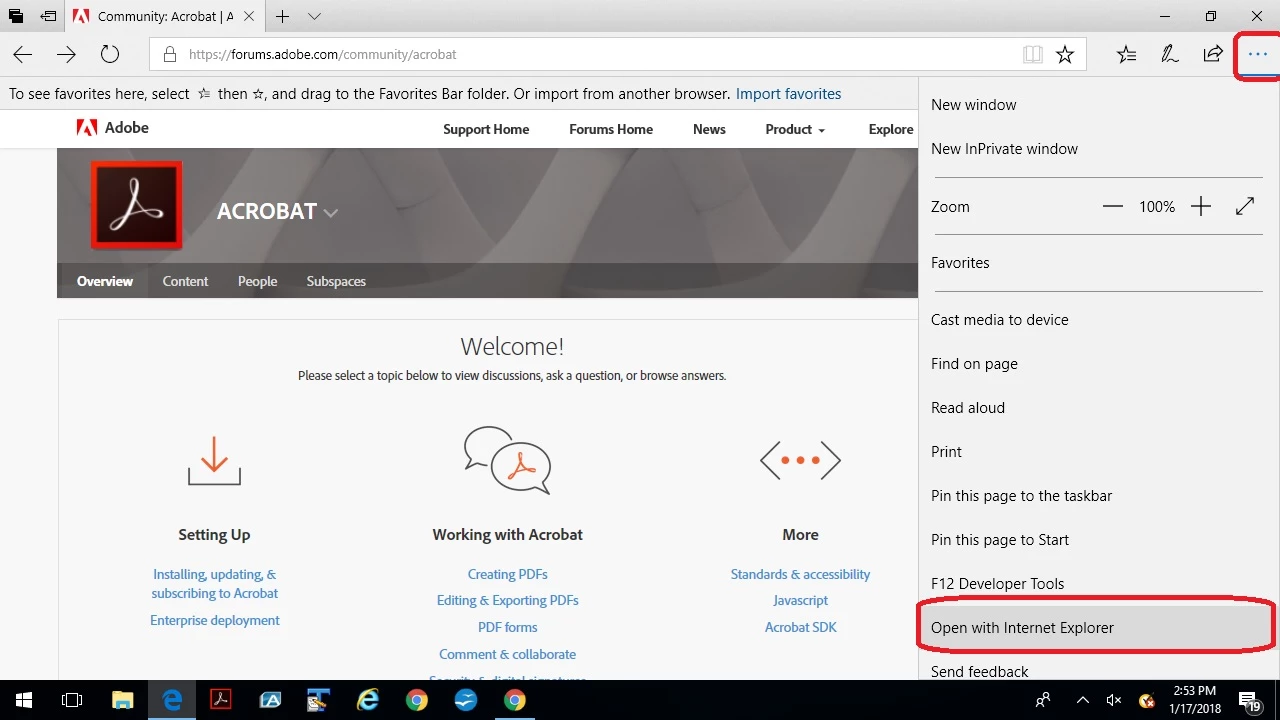This screenshot has height=720, width=1280.
Task: Enter full screen with diagonal arrow icon
Action: click(1245, 207)
